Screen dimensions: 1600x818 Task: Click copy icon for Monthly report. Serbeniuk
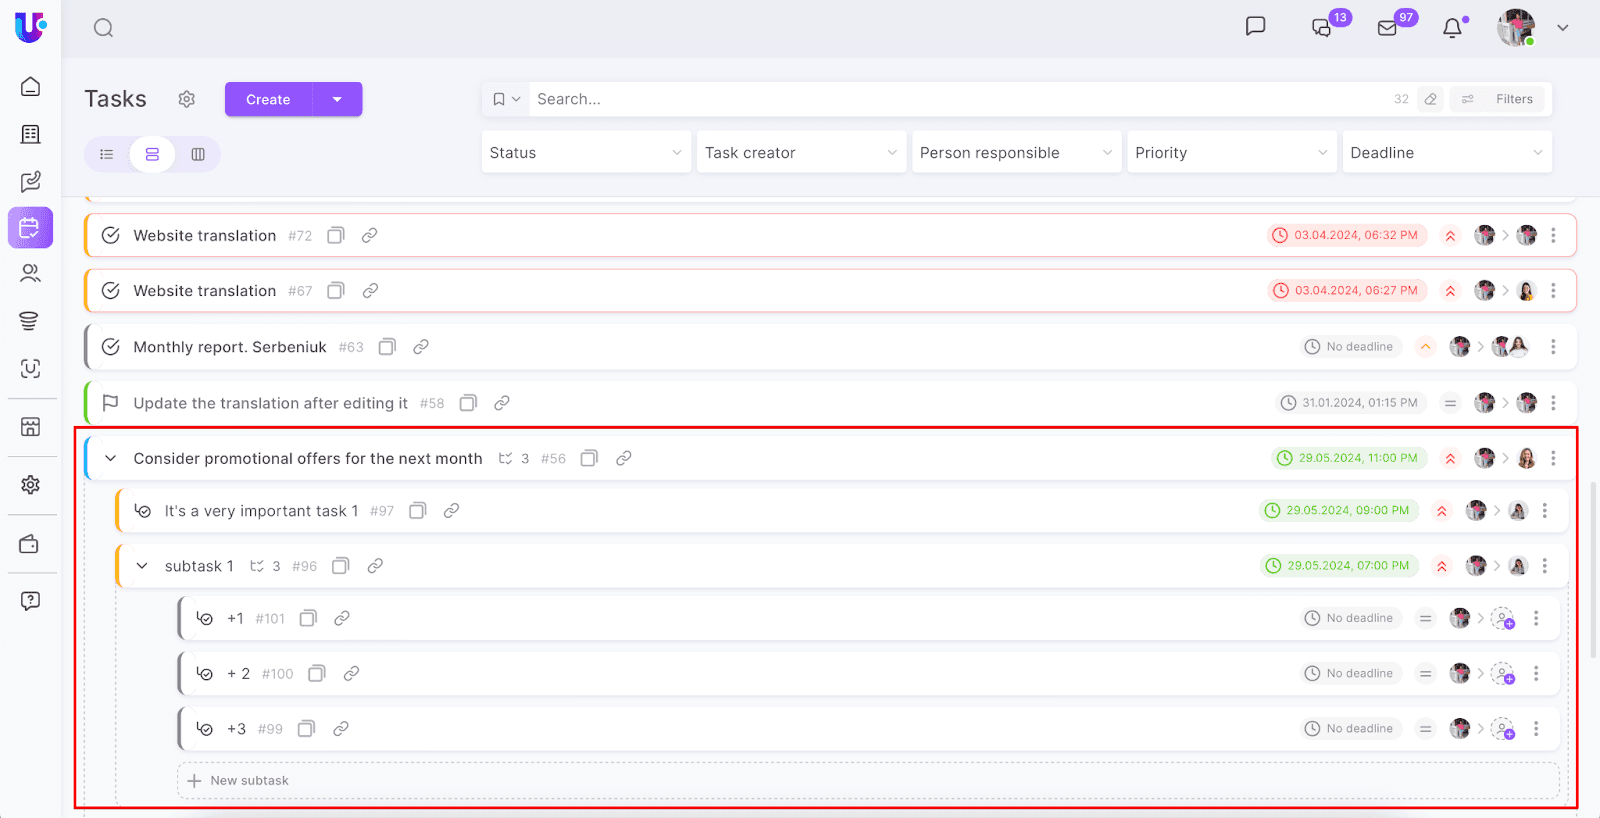[x=387, y=347]
